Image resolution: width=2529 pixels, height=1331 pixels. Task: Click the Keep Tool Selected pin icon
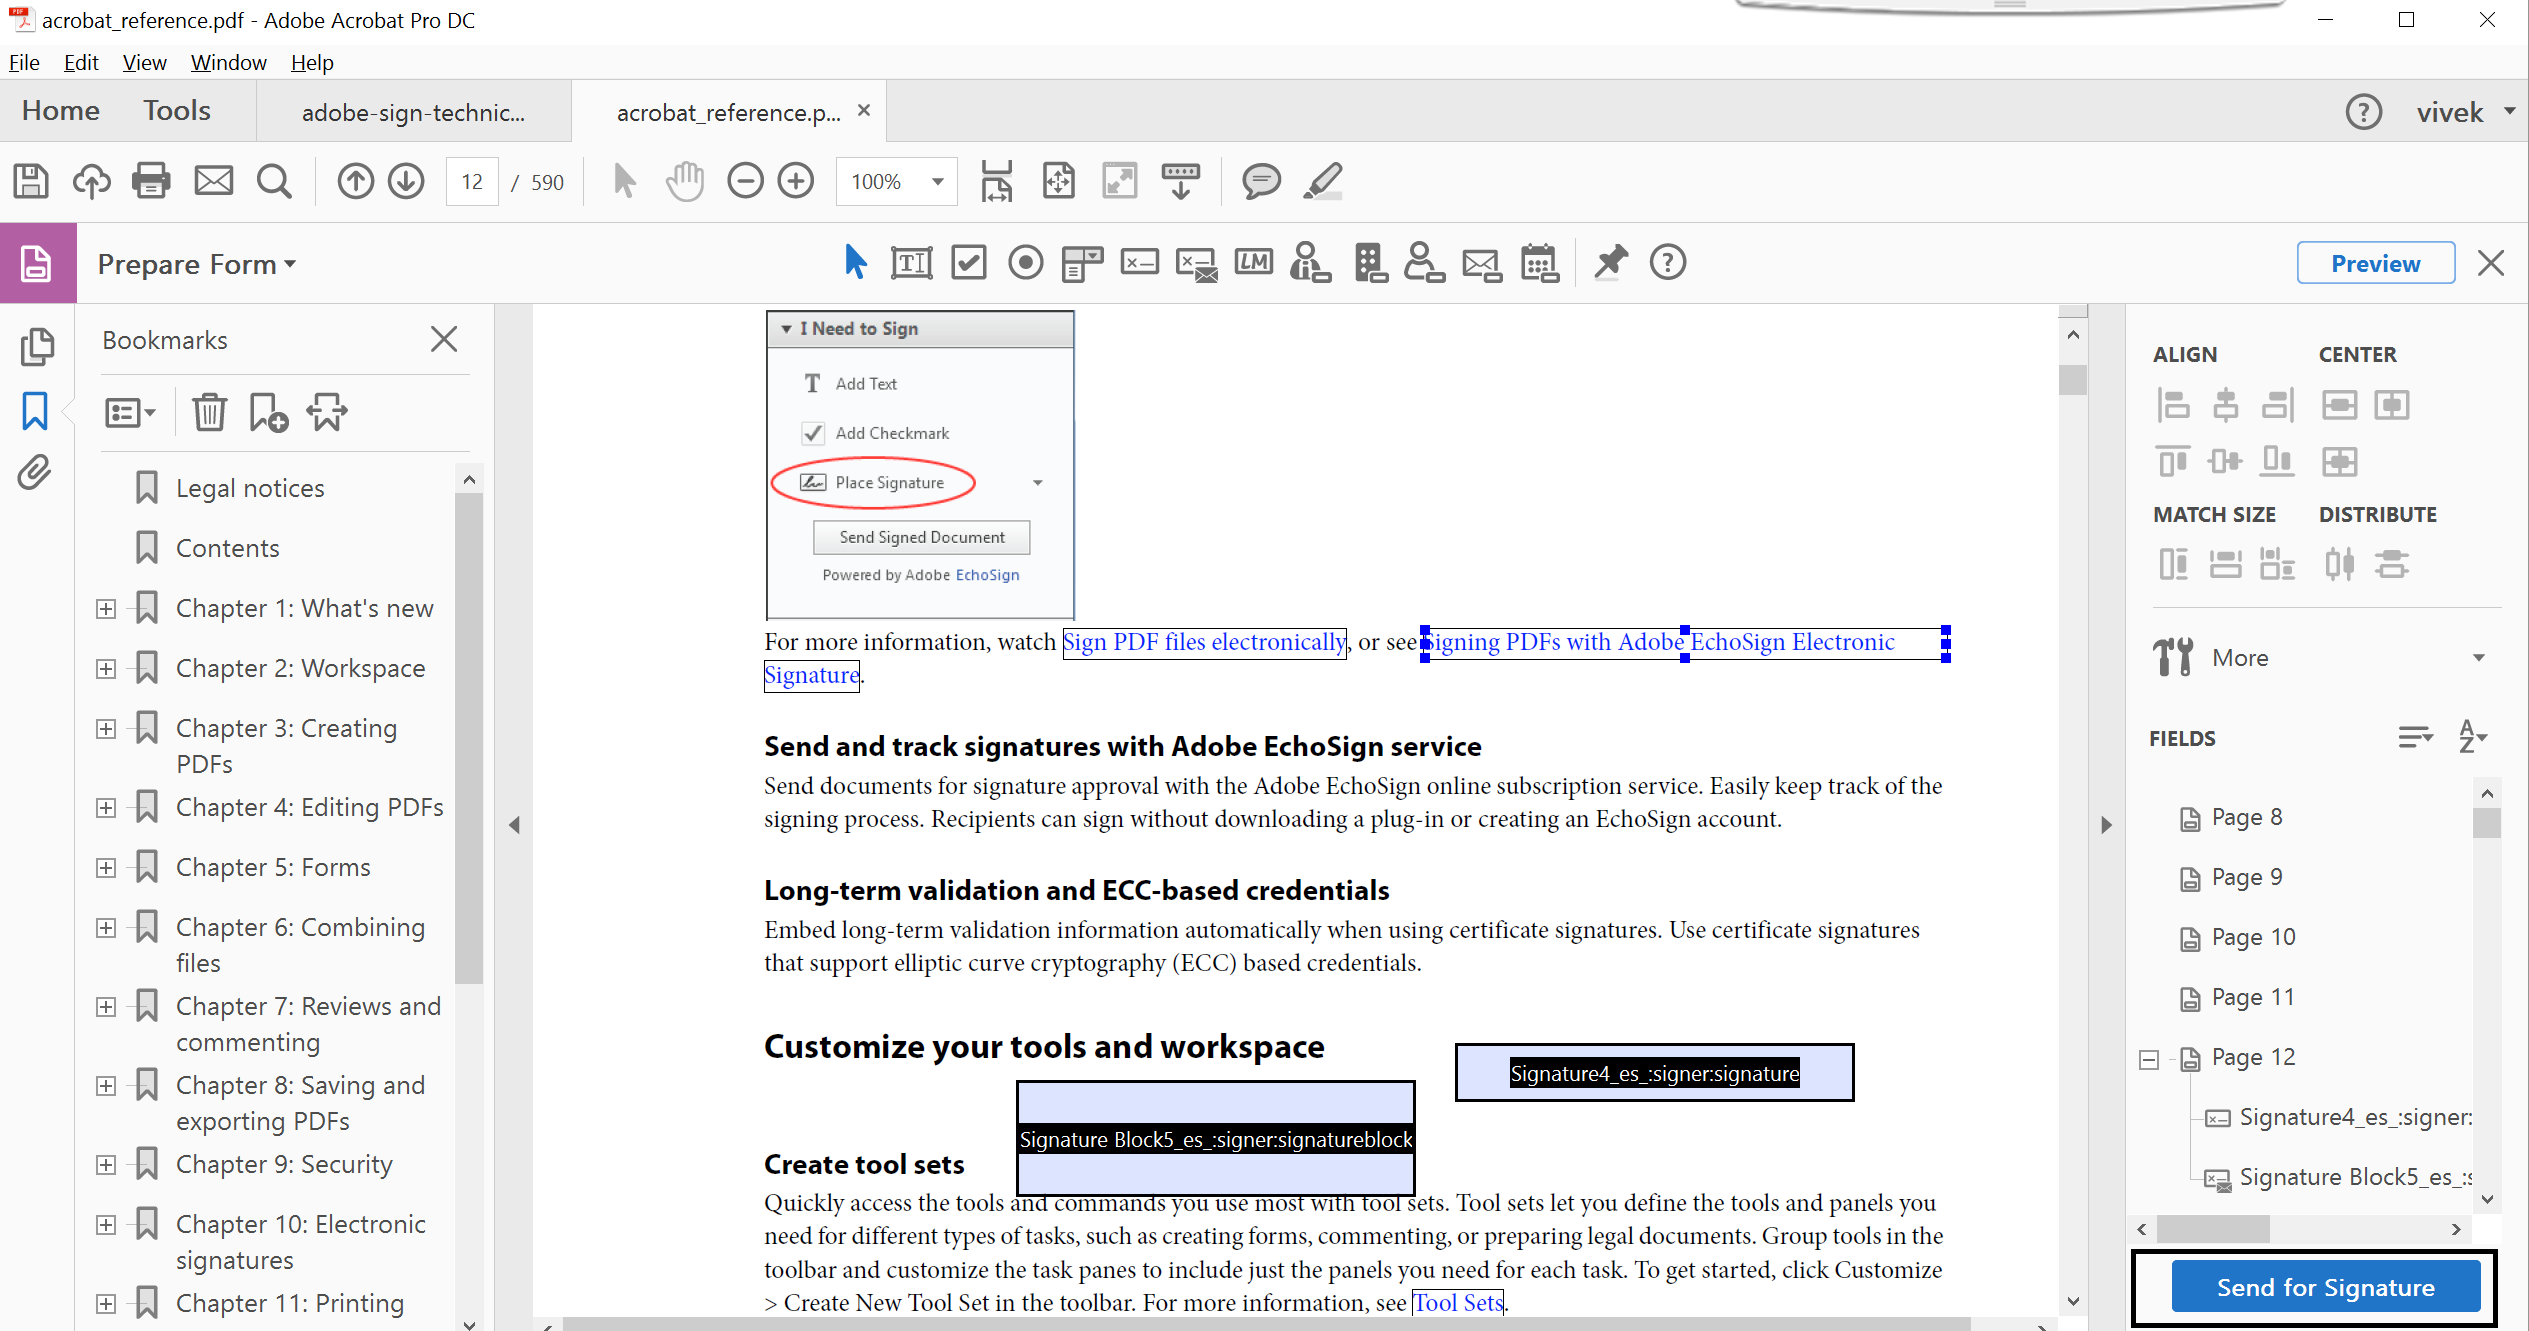tap(1610, 263)
